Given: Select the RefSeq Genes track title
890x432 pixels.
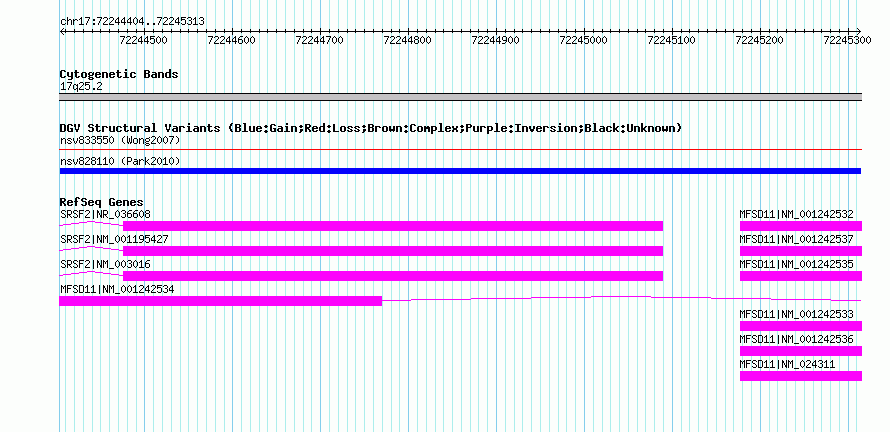Looking at the screenshot, I should (102, 202).
